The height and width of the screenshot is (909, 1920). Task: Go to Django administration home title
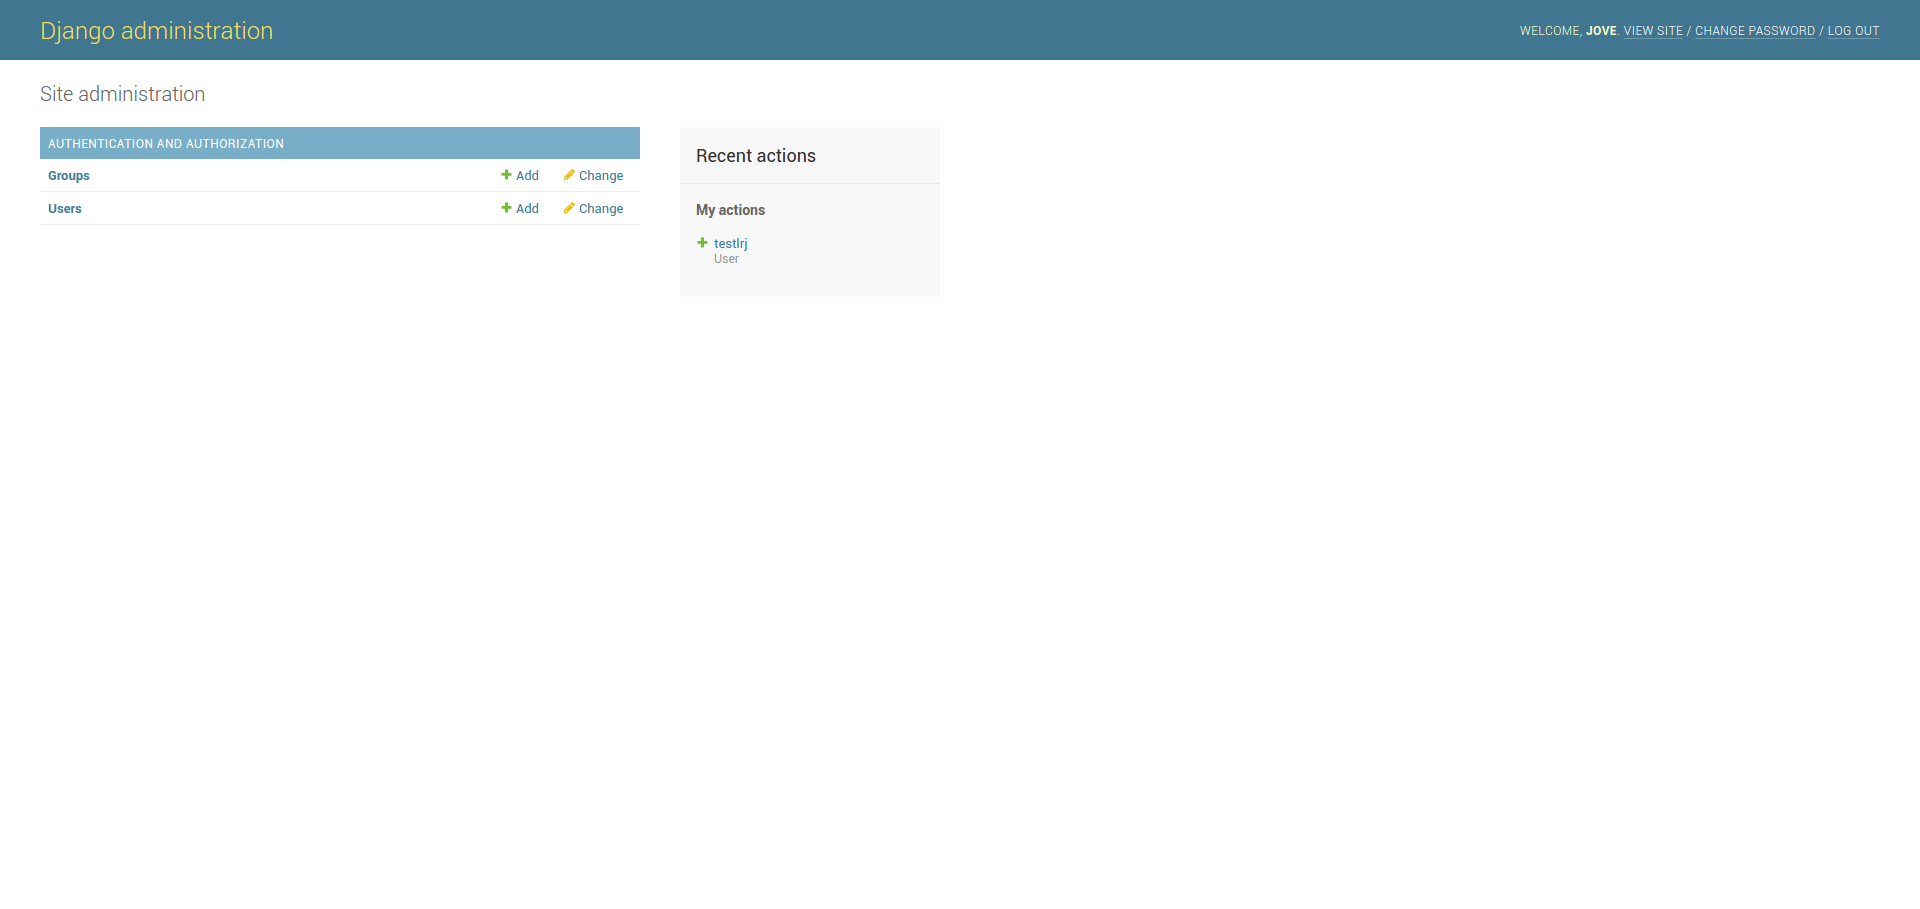point(156,31)
